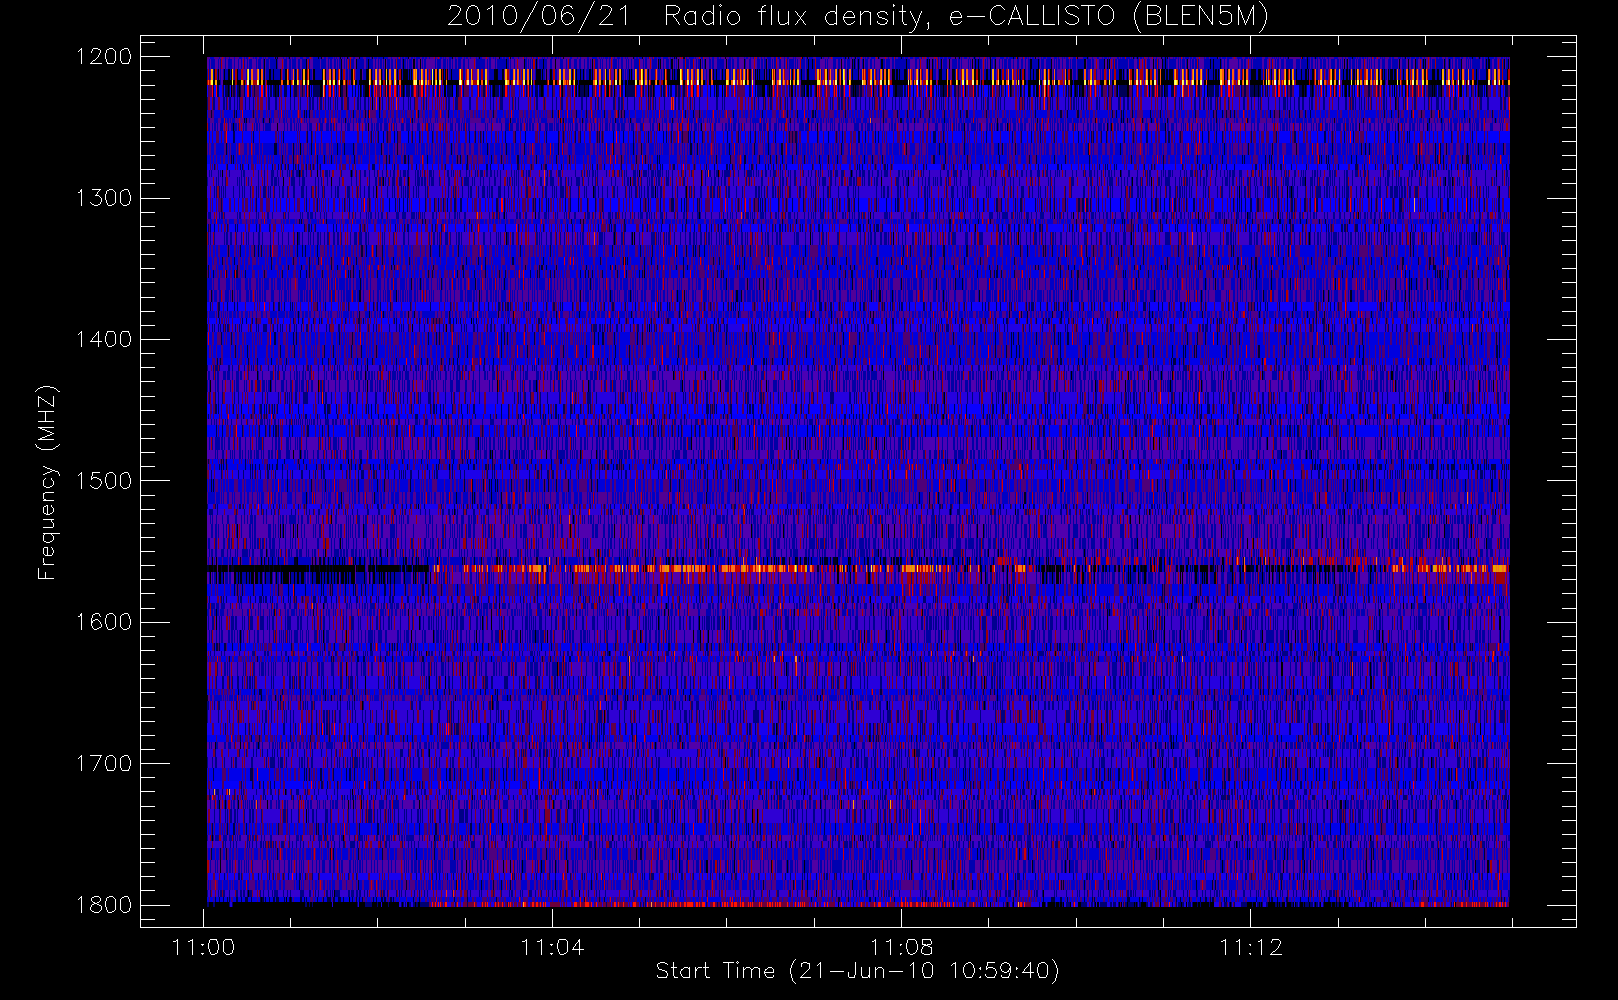
Task: Click the 'Frequency (MHz)' y-axis label
Action: point(46,483)
